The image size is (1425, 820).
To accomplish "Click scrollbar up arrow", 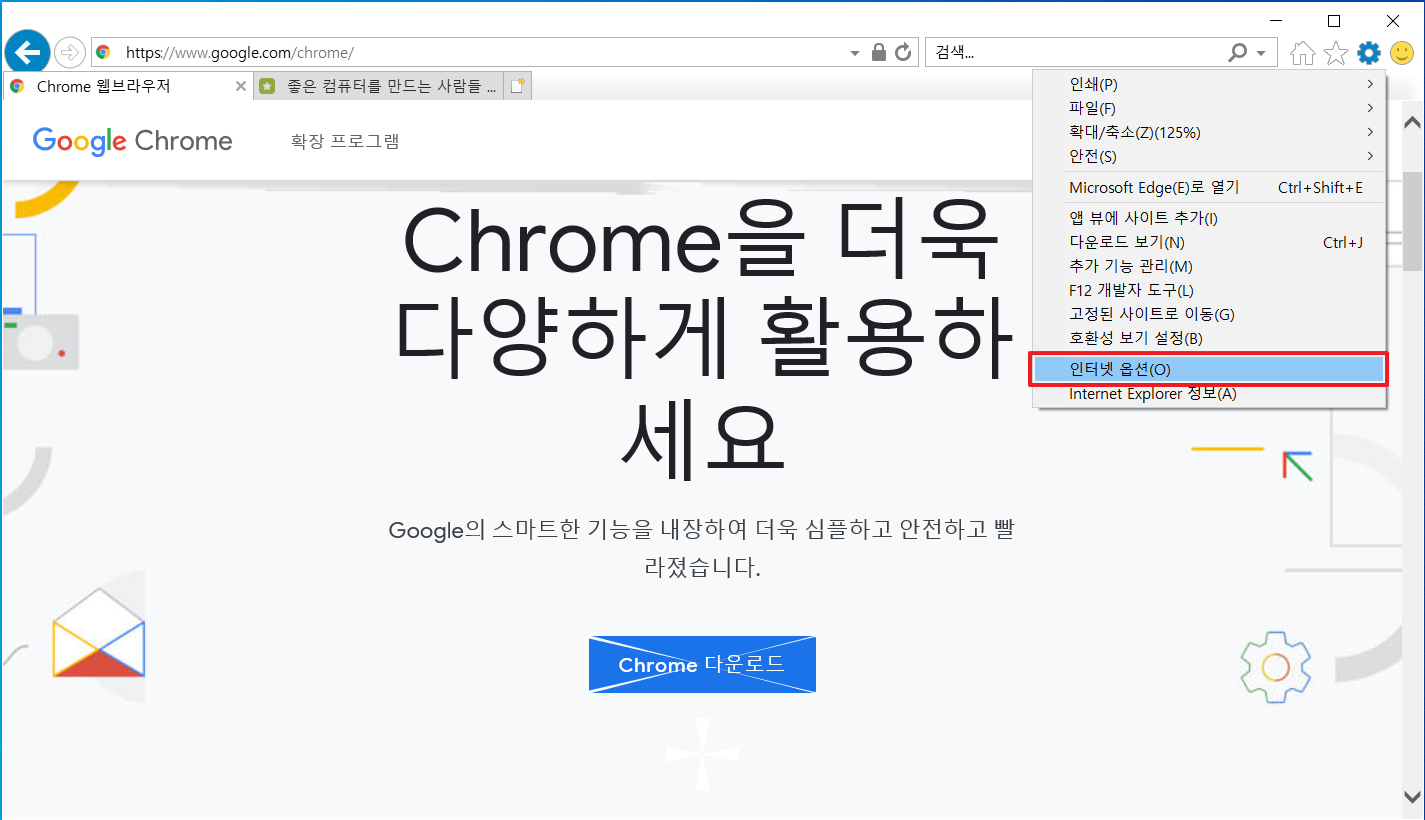I will pyautogui.click(x=1413, y=123).
